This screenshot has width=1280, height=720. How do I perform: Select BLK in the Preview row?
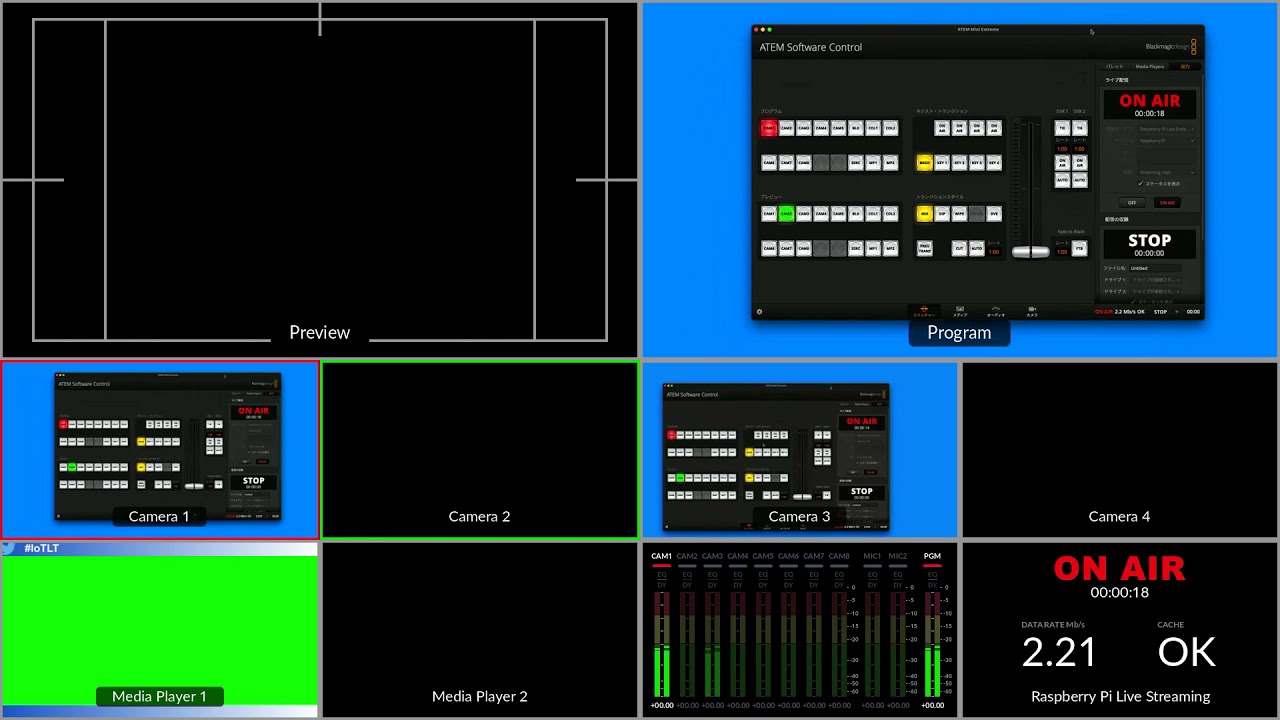click(856, 214)
